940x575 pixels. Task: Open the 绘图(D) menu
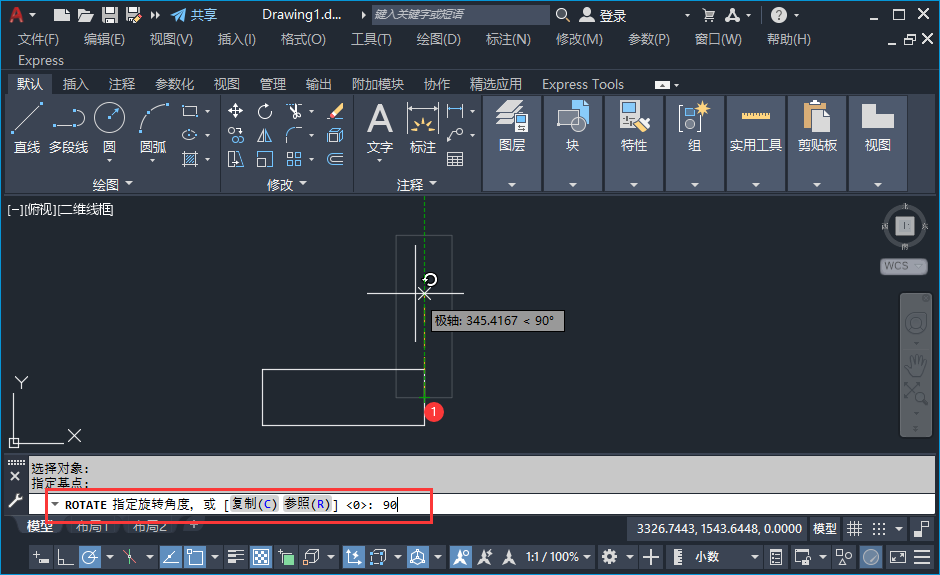coord(438,40)
